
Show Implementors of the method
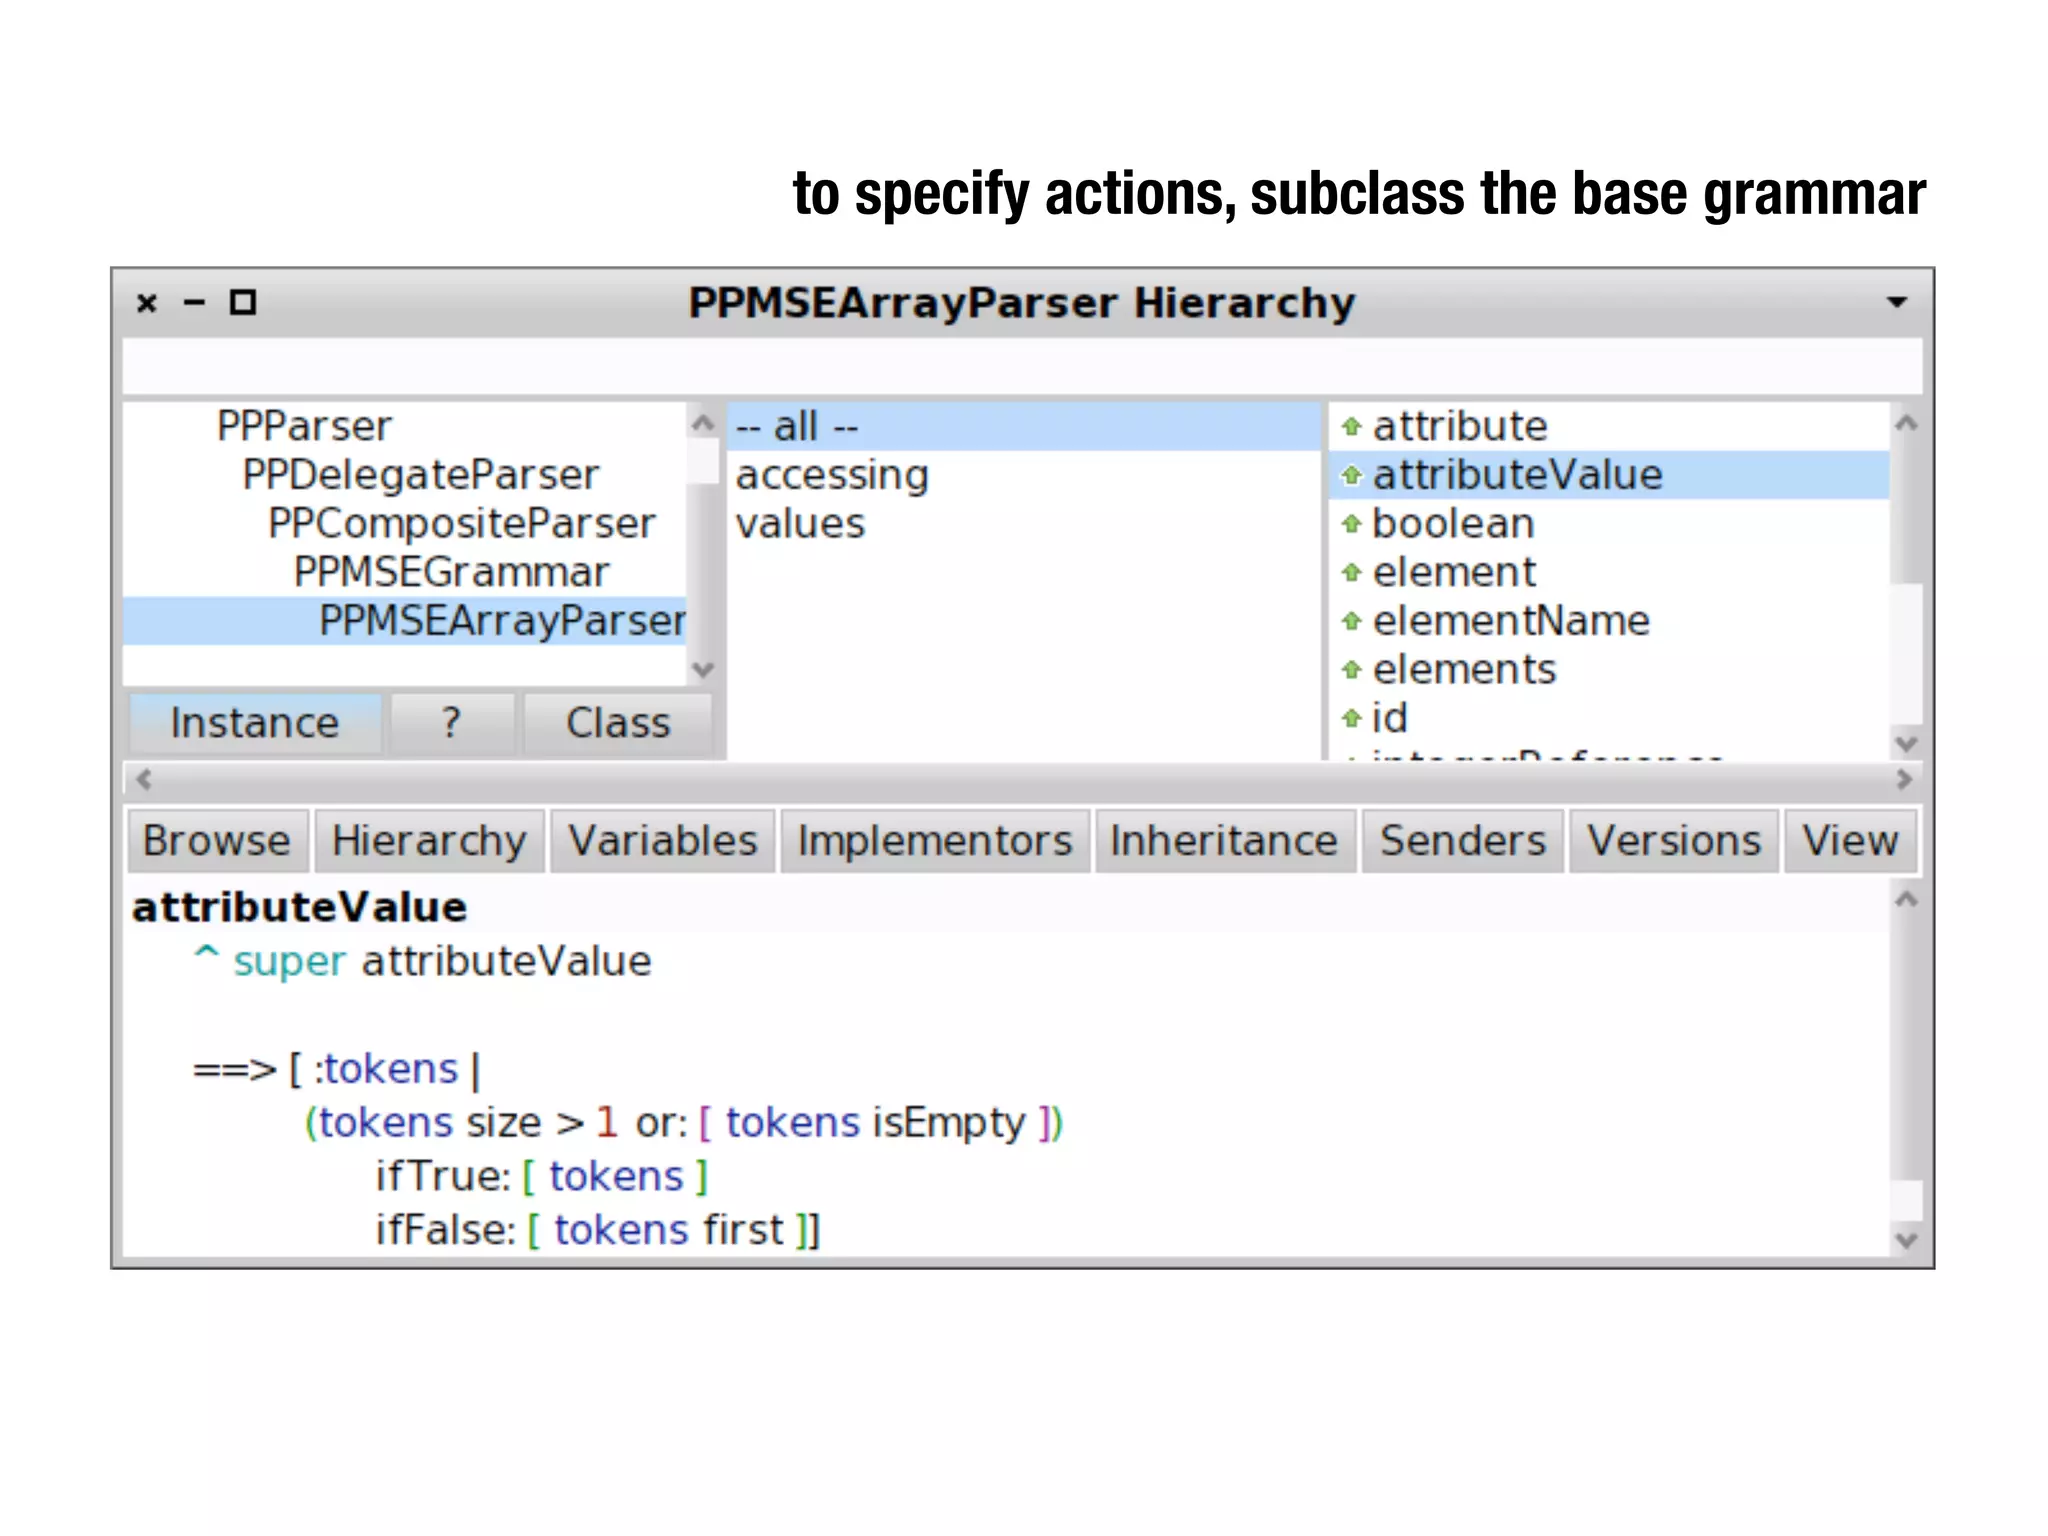click(935, 841)
